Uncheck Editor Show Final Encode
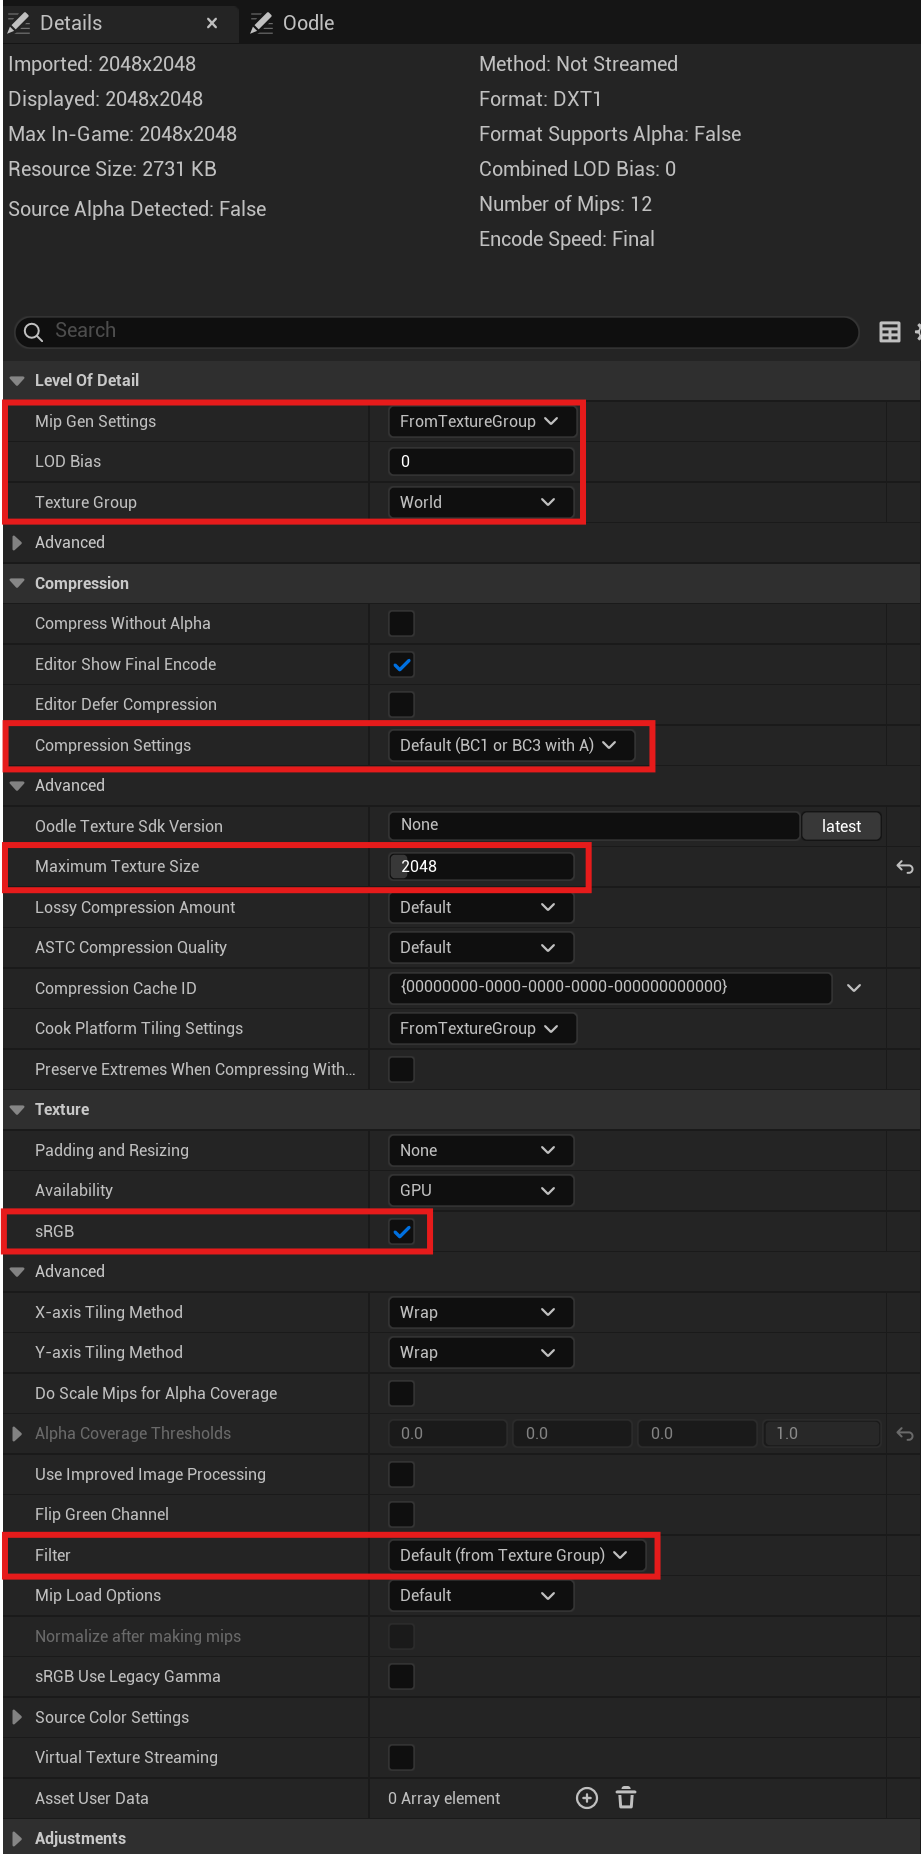This screenshot has height=1854, width=921. point(401,664)
